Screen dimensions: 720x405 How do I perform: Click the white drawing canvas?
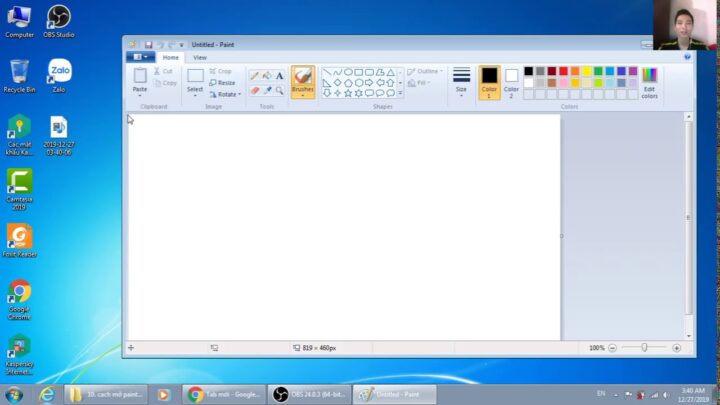(x=344, y=227)
